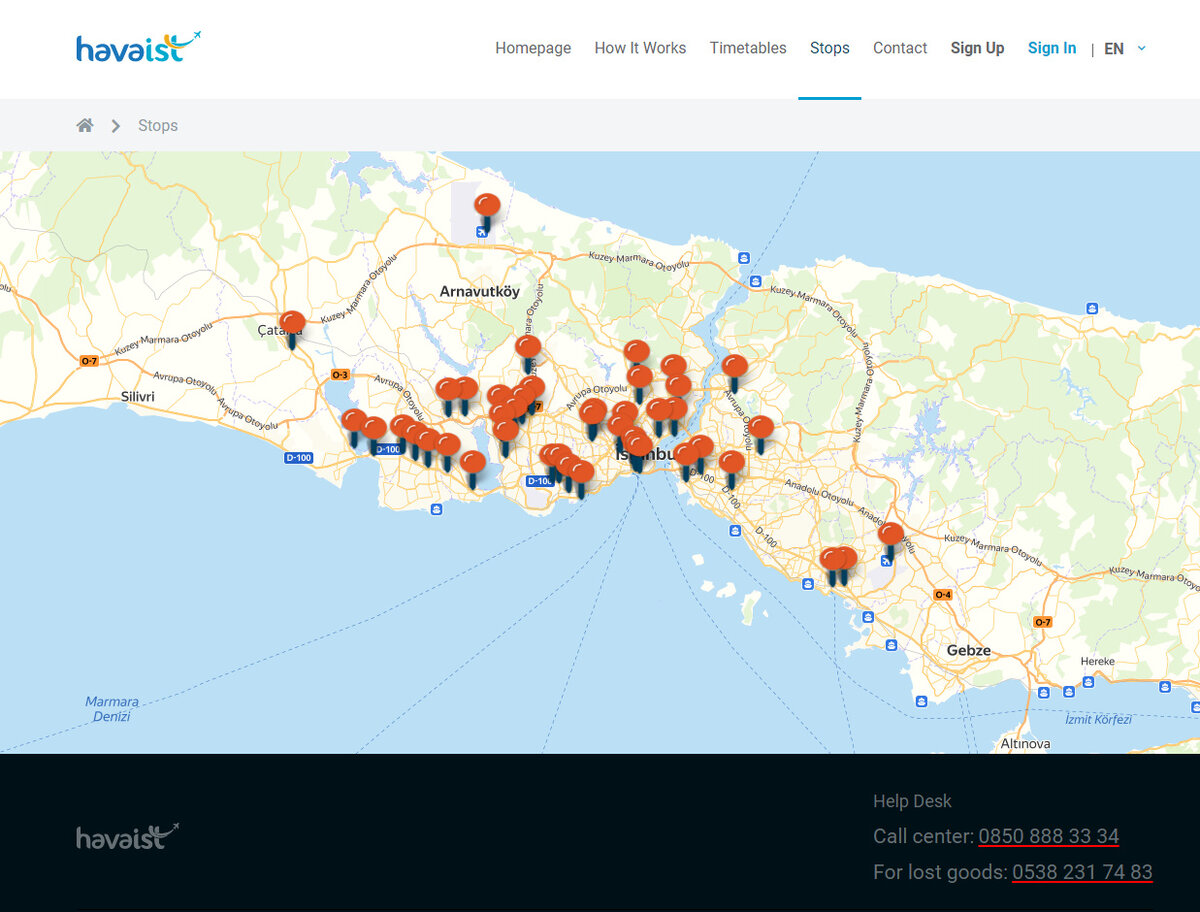1200x912 pixels.
Task: Open the Timetables menu item
Action: [x=748, y=48]
